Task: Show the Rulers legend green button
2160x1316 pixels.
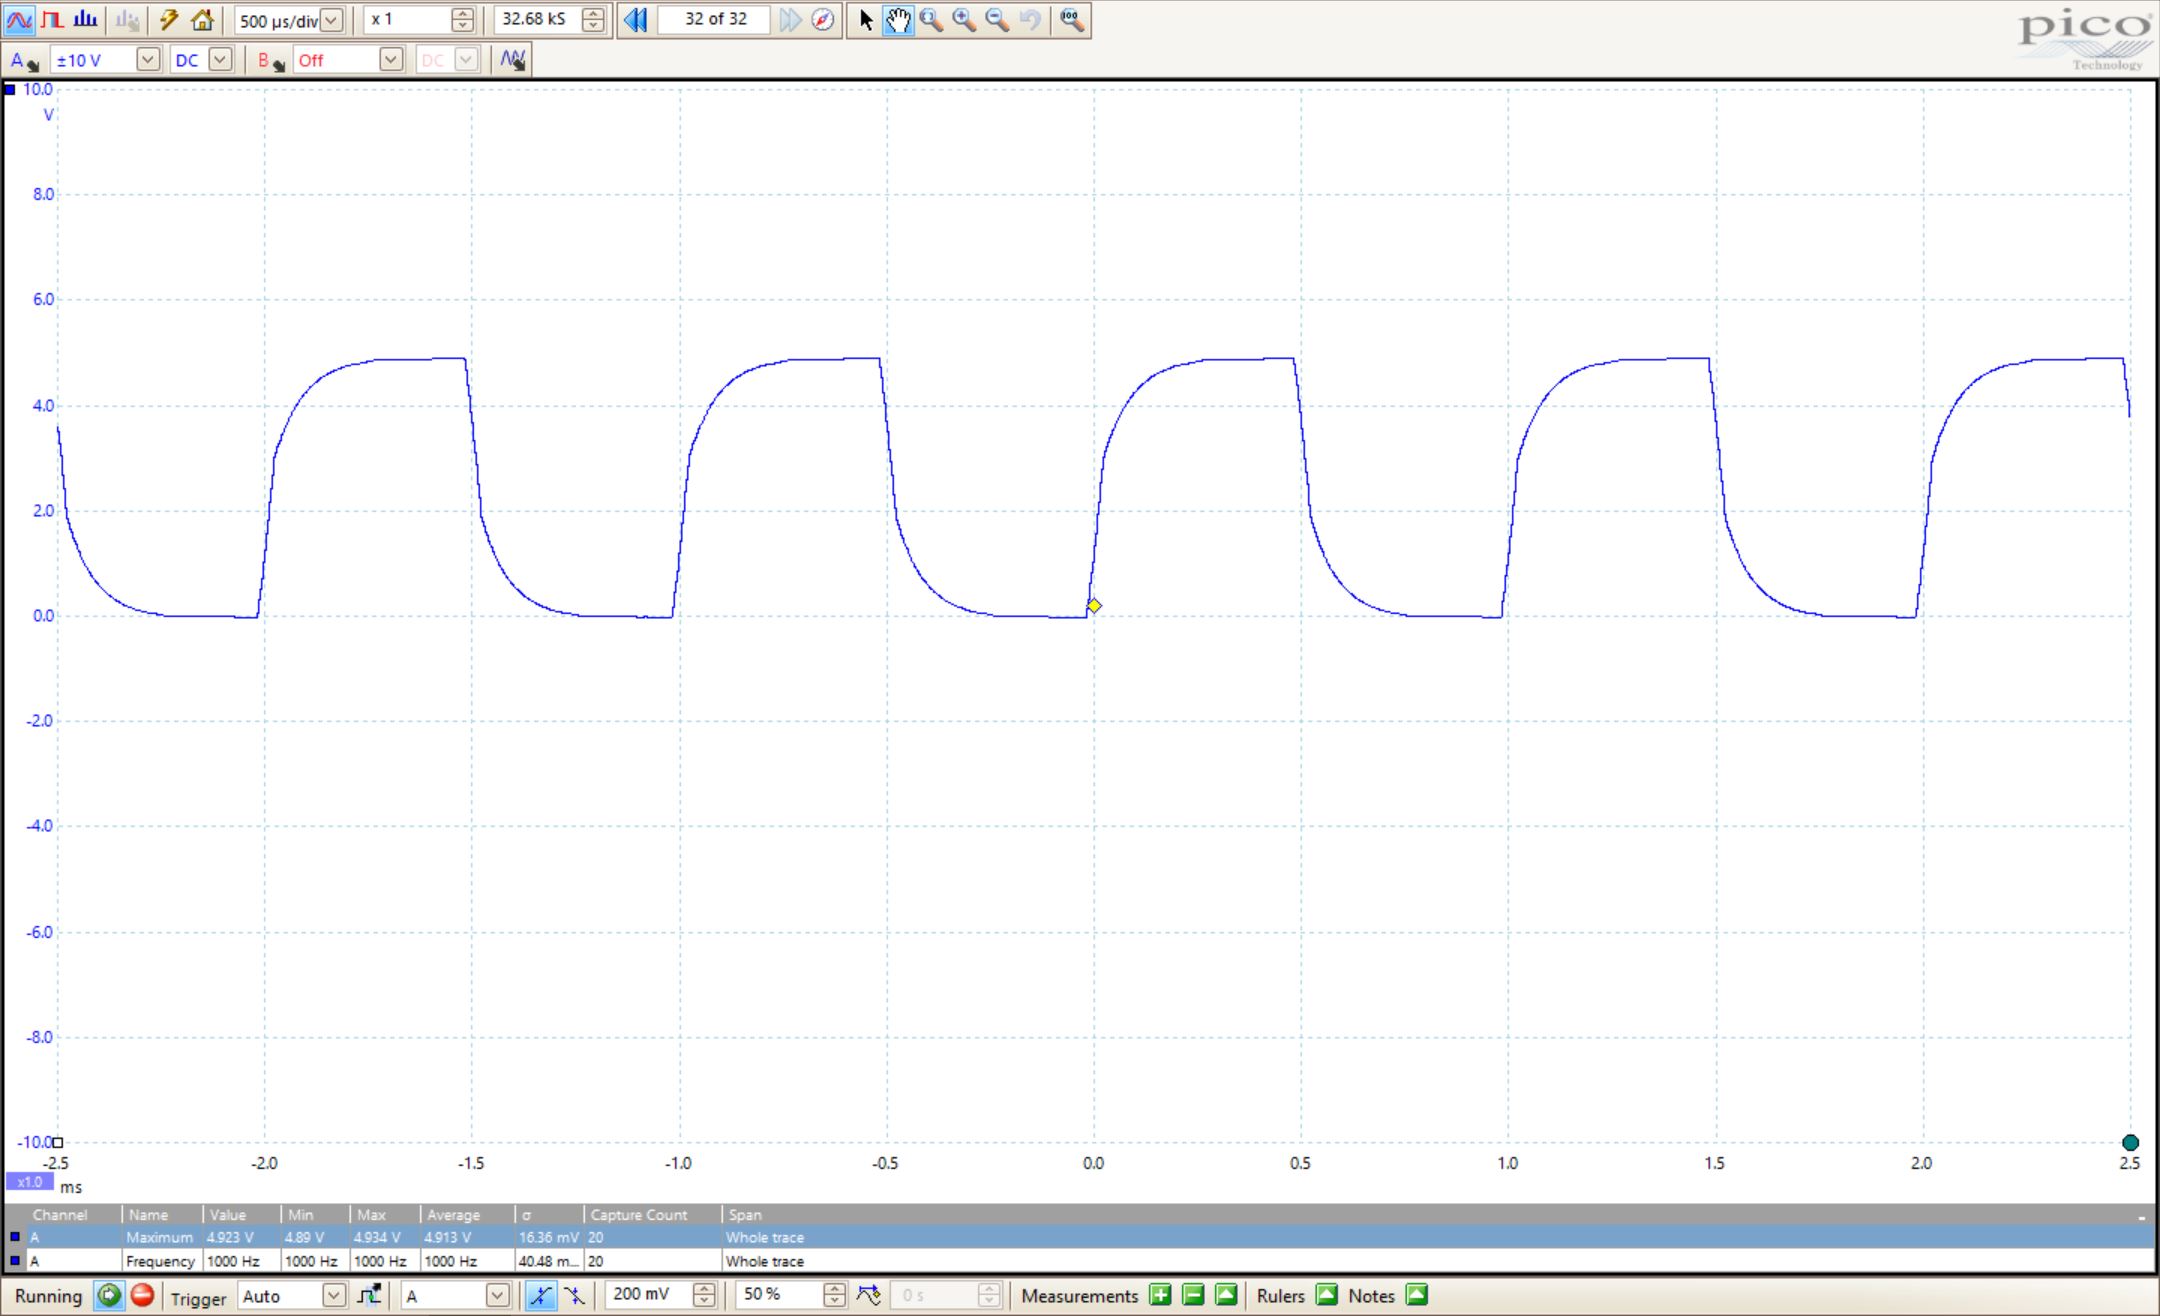Action: (x=1326, y=1296)
